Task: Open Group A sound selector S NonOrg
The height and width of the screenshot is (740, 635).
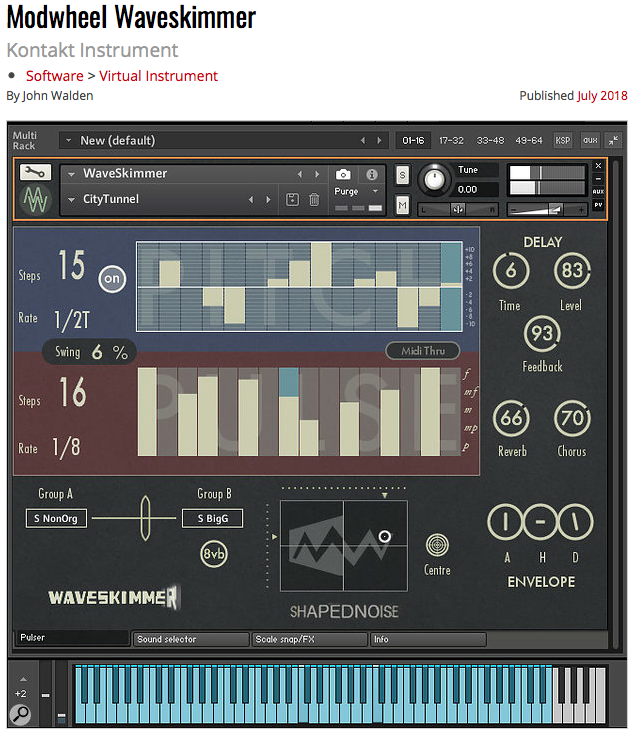Action: point(56,518)
